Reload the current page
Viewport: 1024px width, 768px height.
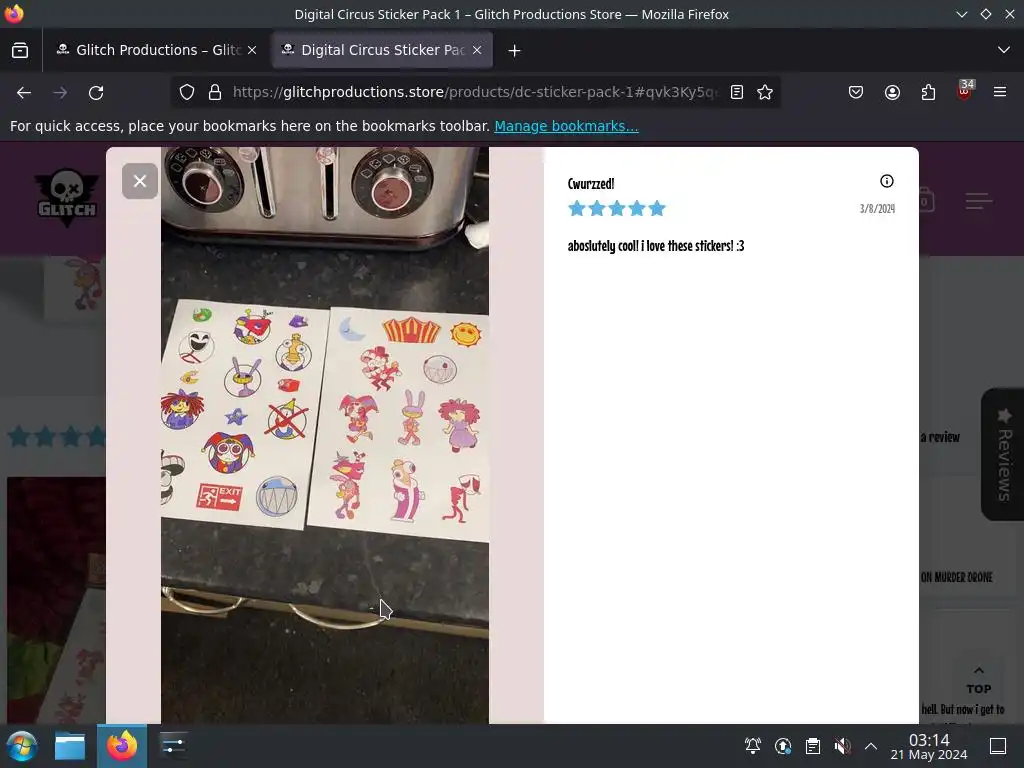[x=96, y=93]
